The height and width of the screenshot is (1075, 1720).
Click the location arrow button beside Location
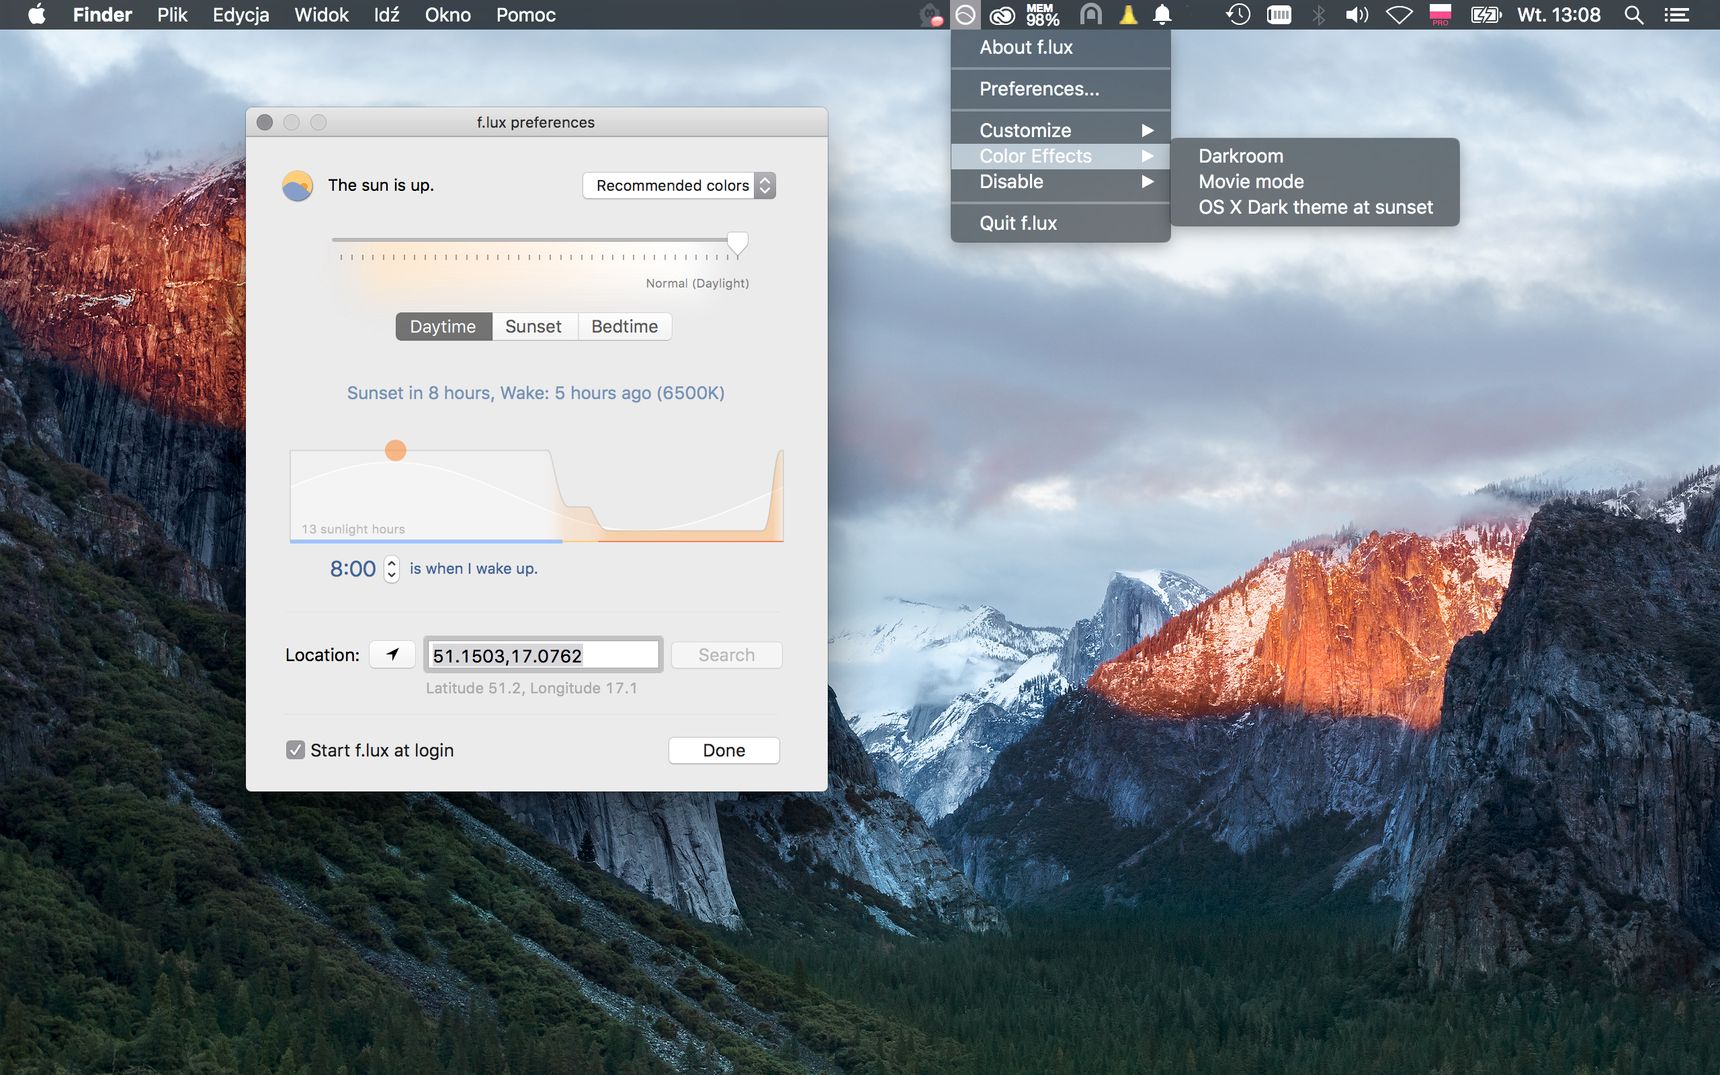point(392,654)
